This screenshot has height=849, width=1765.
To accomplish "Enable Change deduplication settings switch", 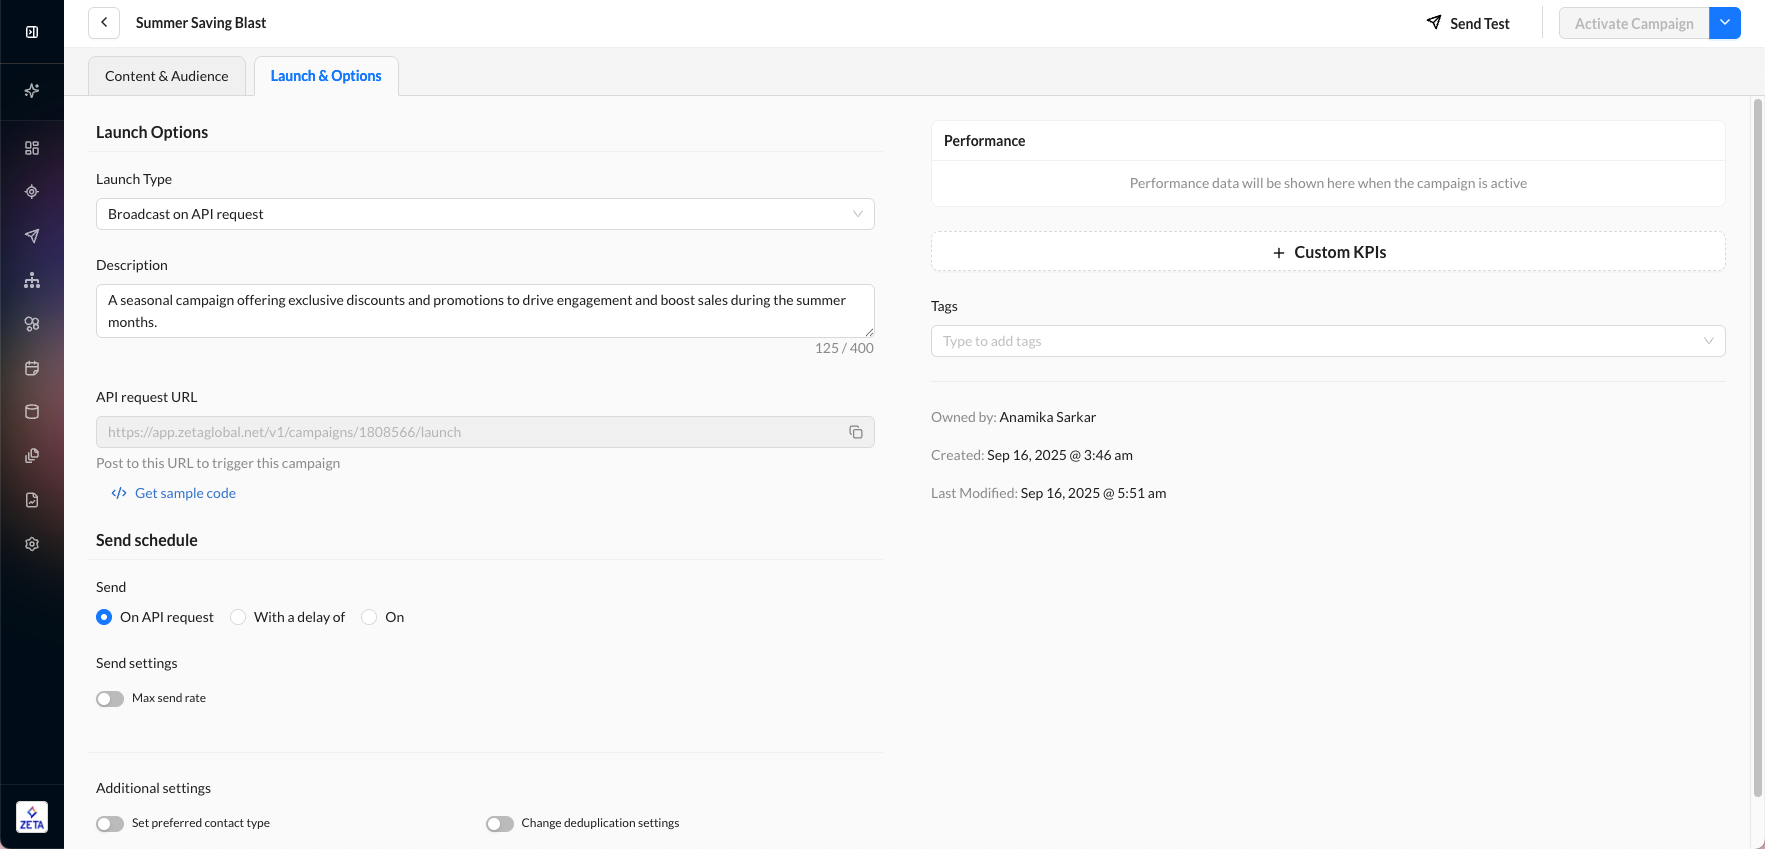I will pos(500,824).
